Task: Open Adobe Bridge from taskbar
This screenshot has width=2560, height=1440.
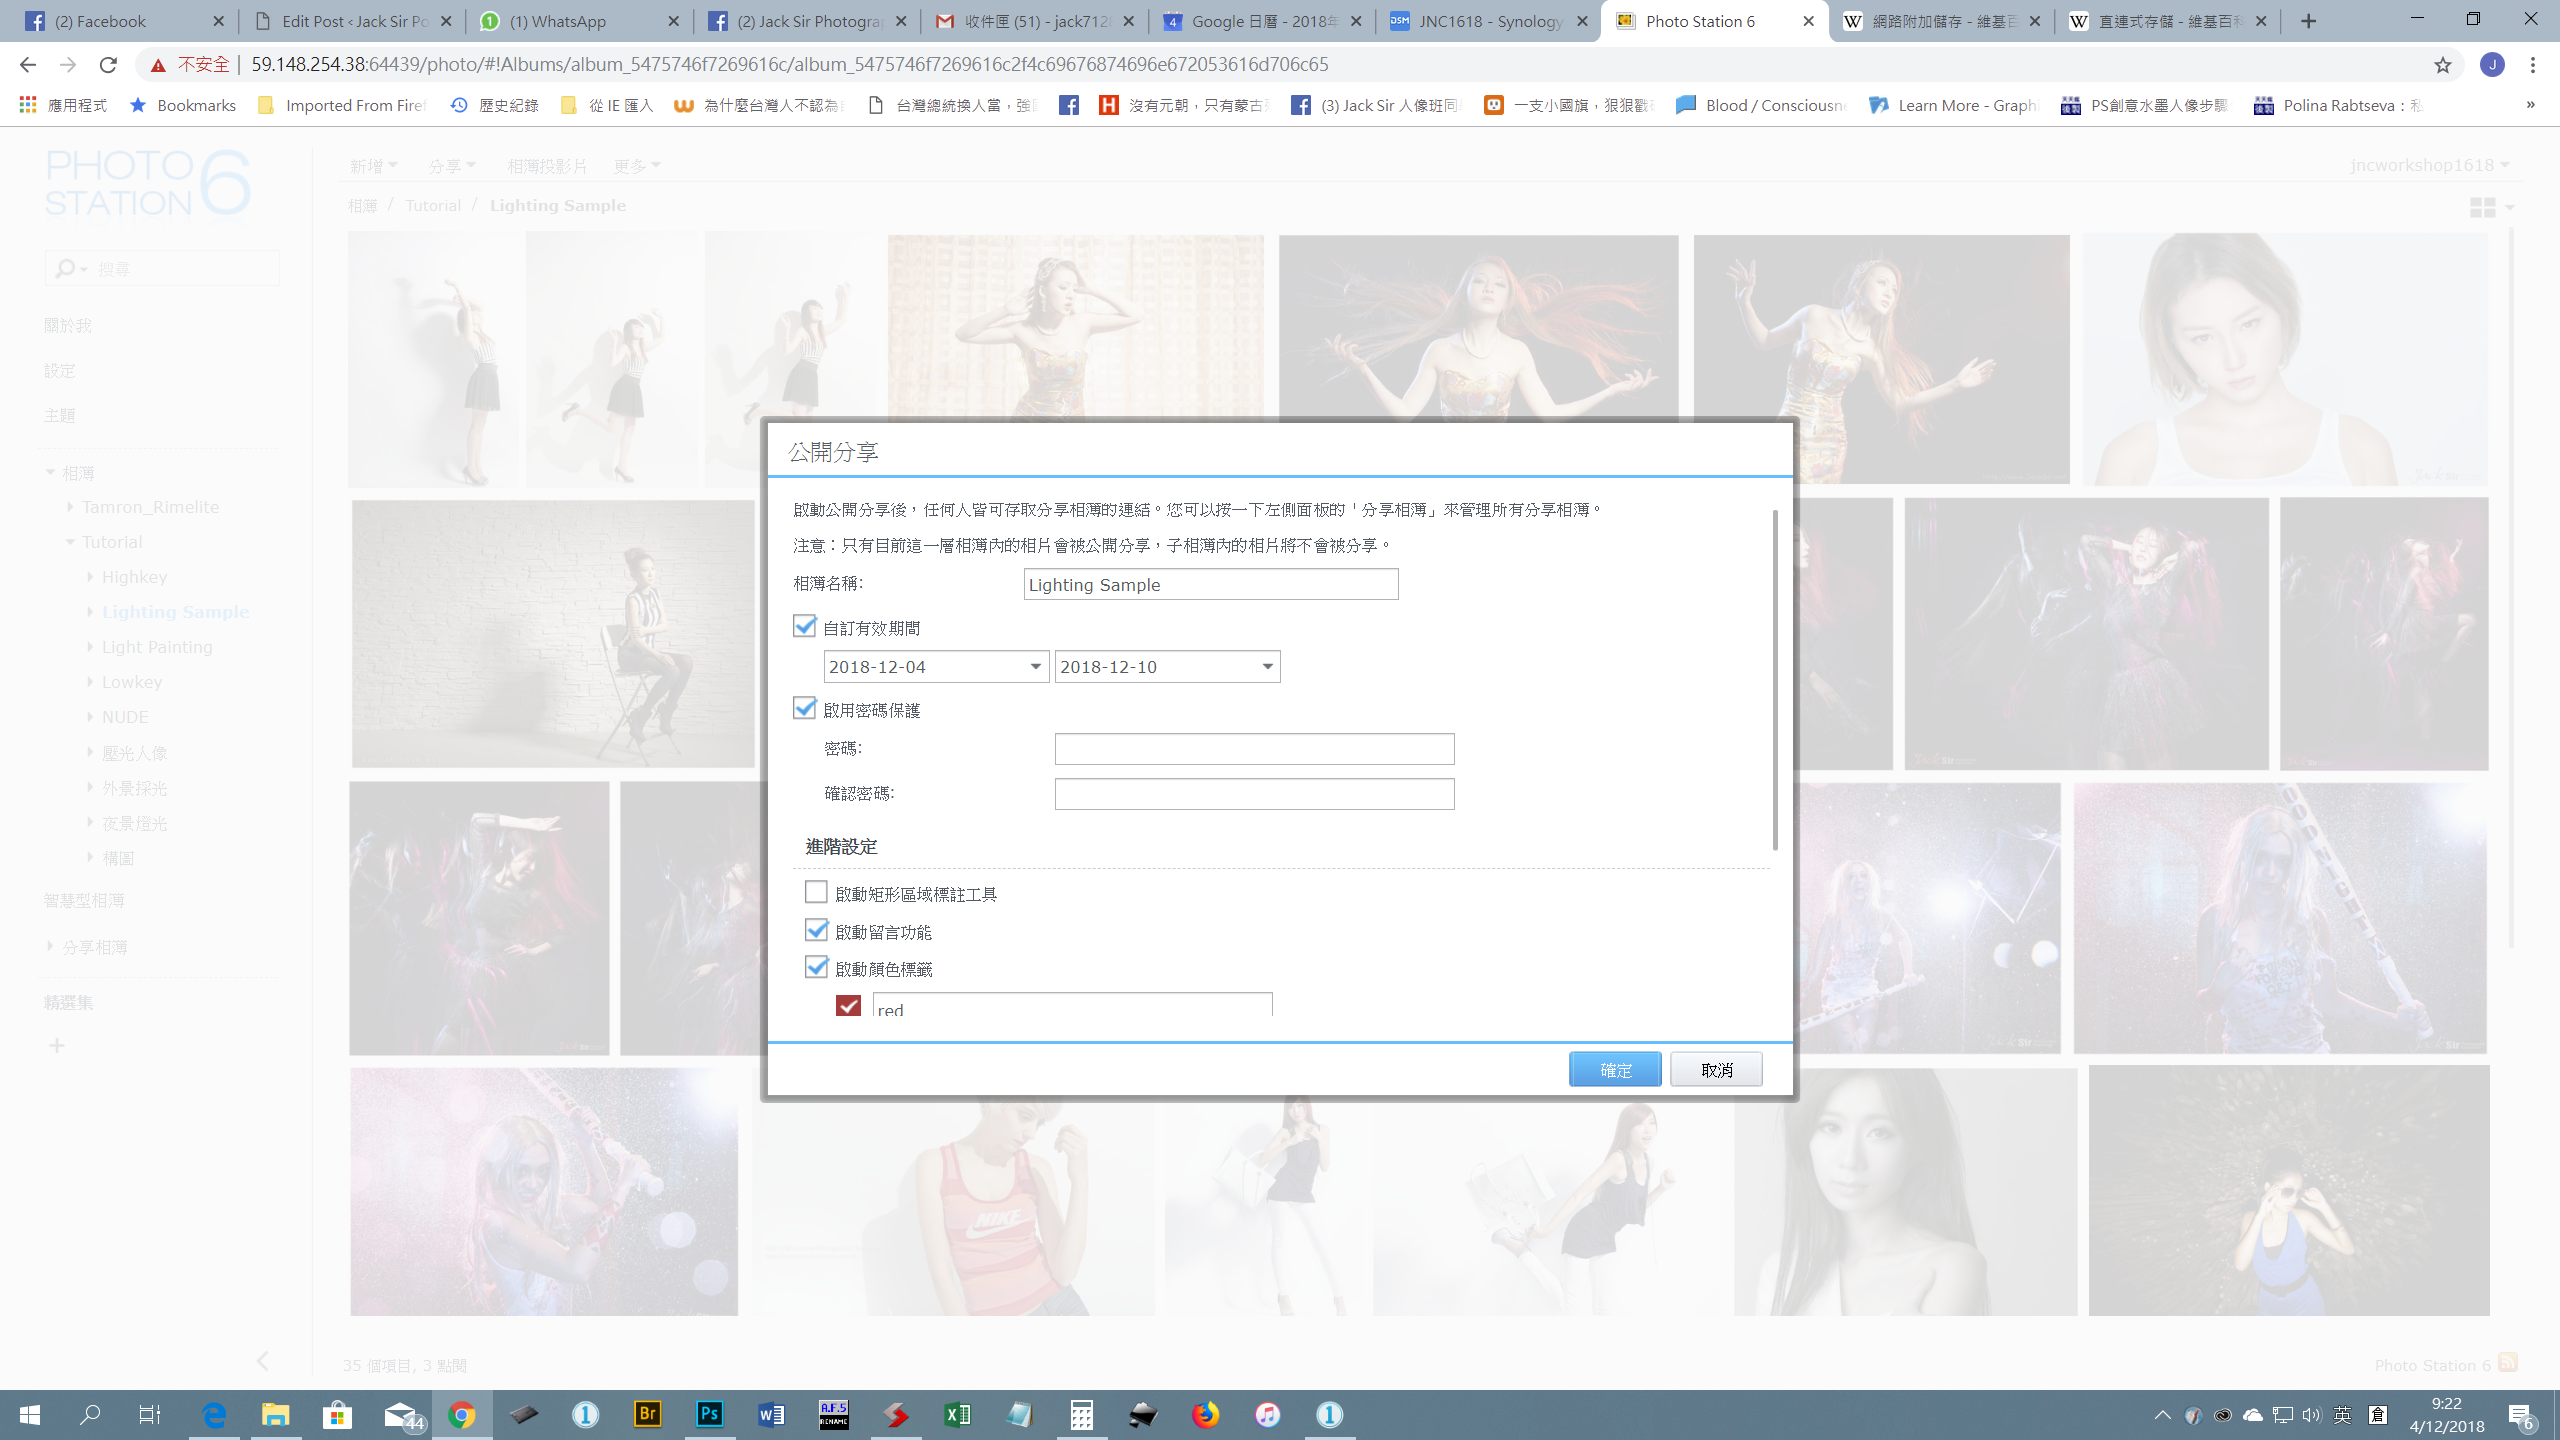Action: (x=647, y=1415)
